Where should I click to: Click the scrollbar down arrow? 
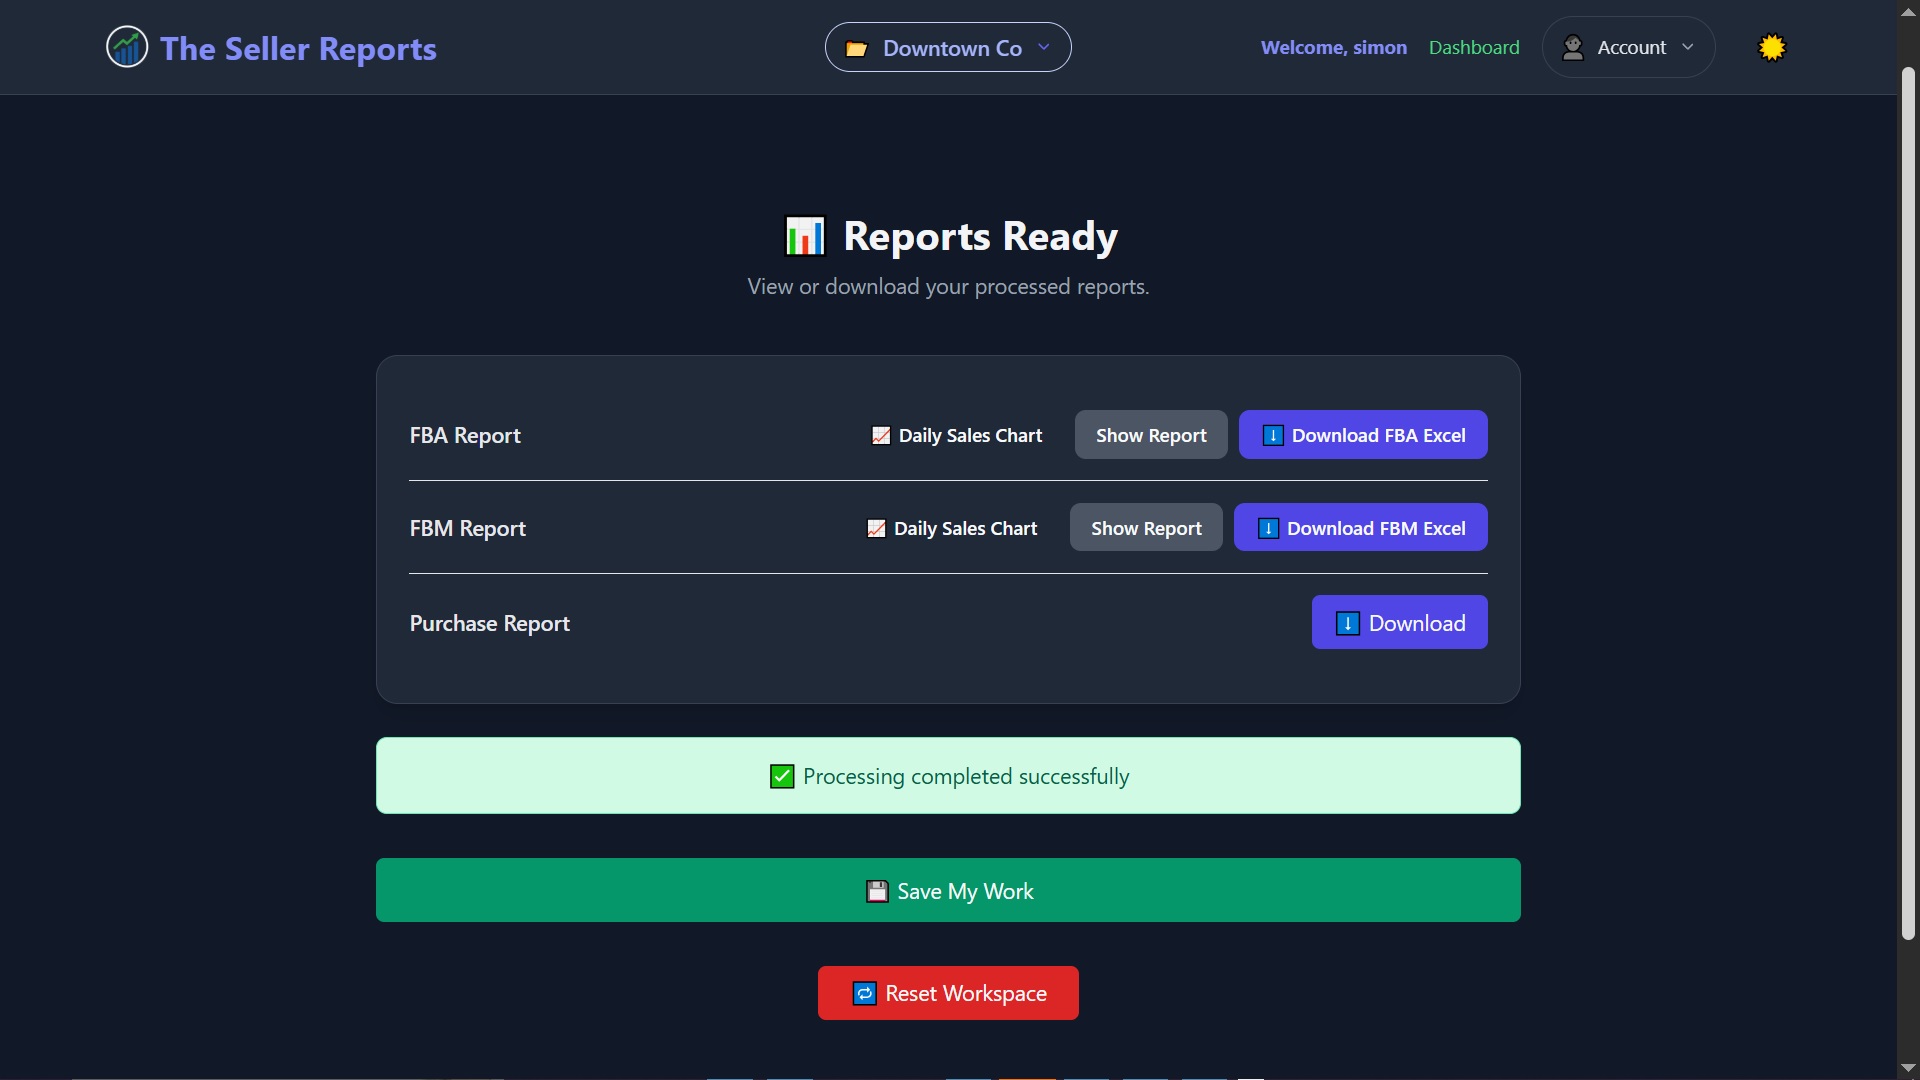1908,1068
